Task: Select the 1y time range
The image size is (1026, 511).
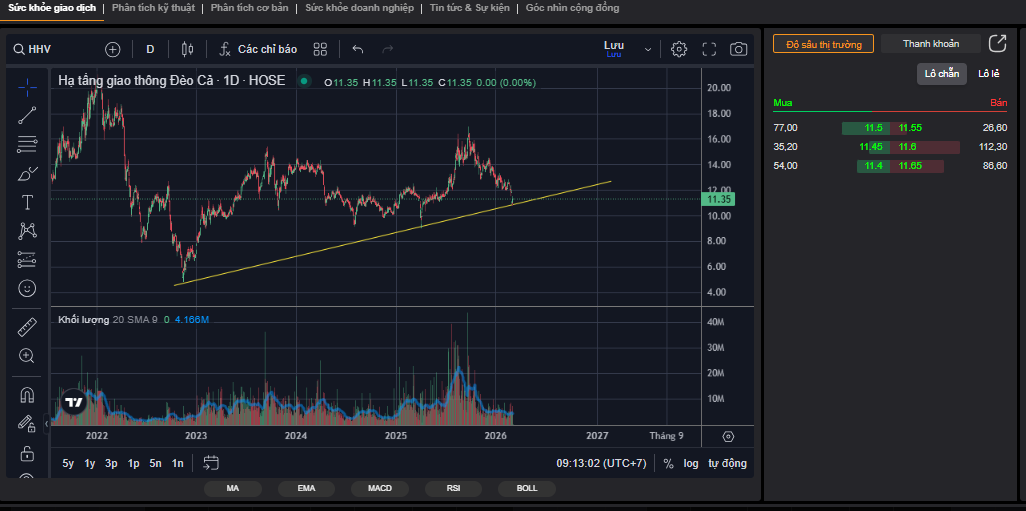Action: point(90,463)
